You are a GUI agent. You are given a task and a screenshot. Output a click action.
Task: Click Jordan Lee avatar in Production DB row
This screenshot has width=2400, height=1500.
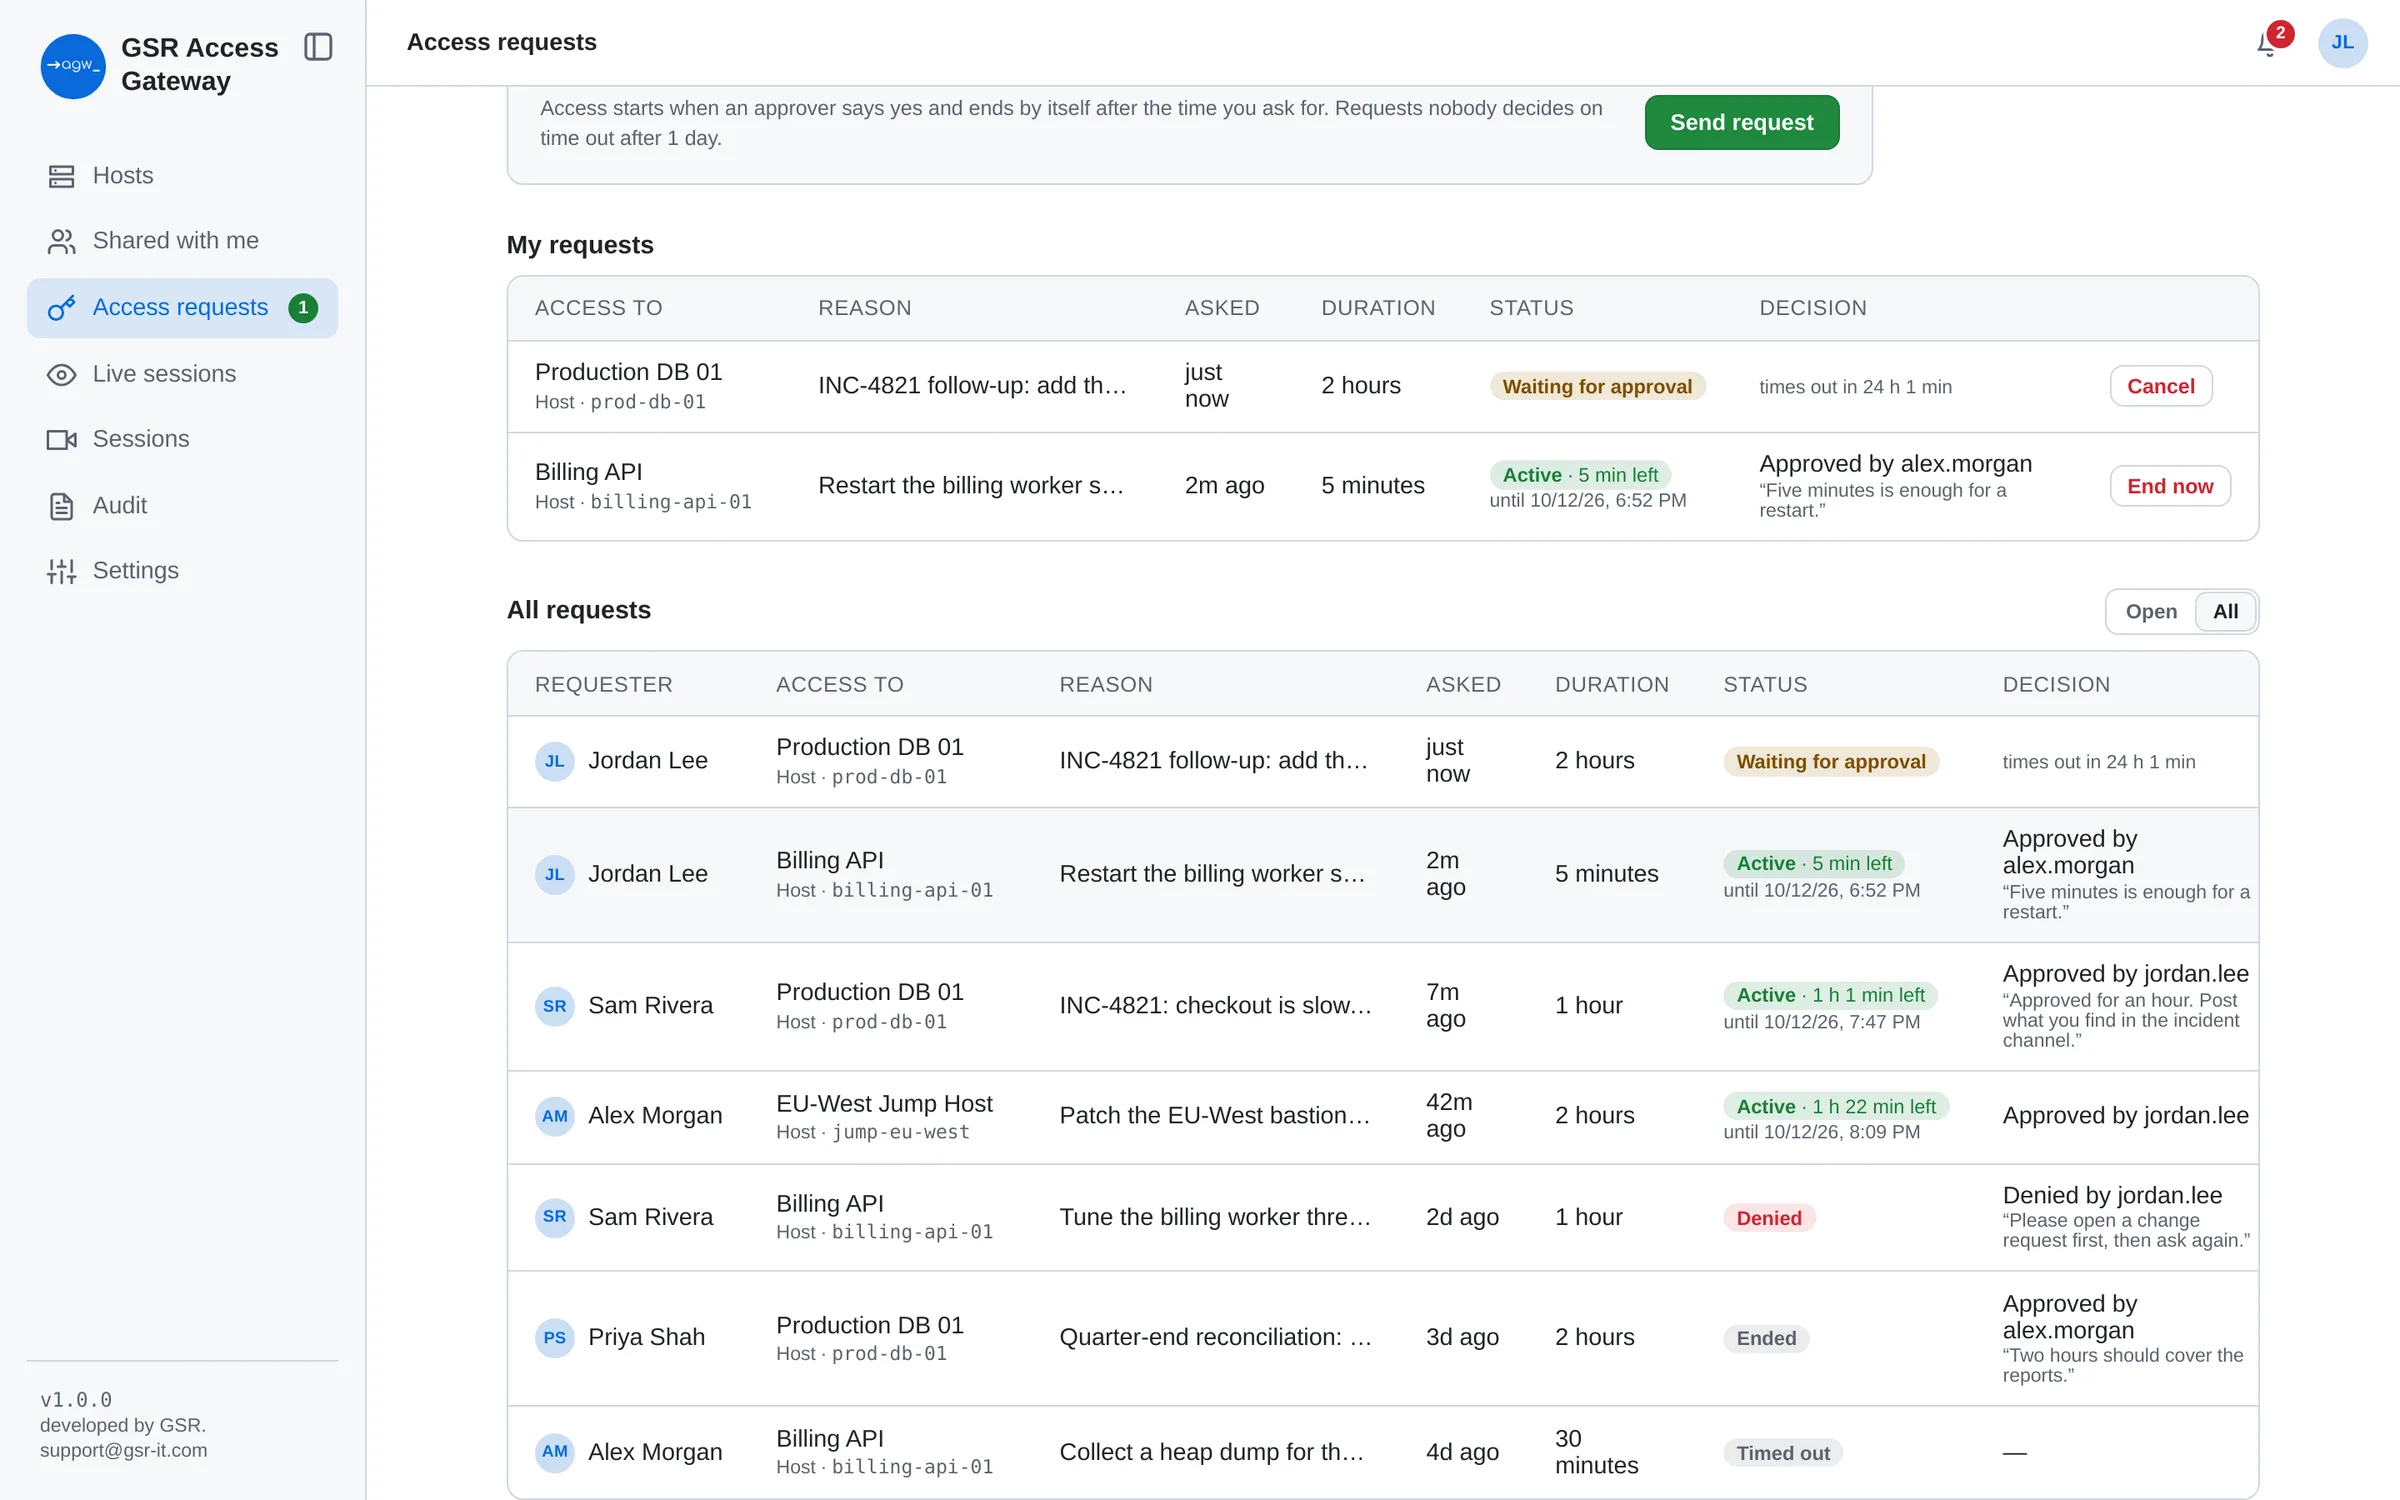point(554,762)
